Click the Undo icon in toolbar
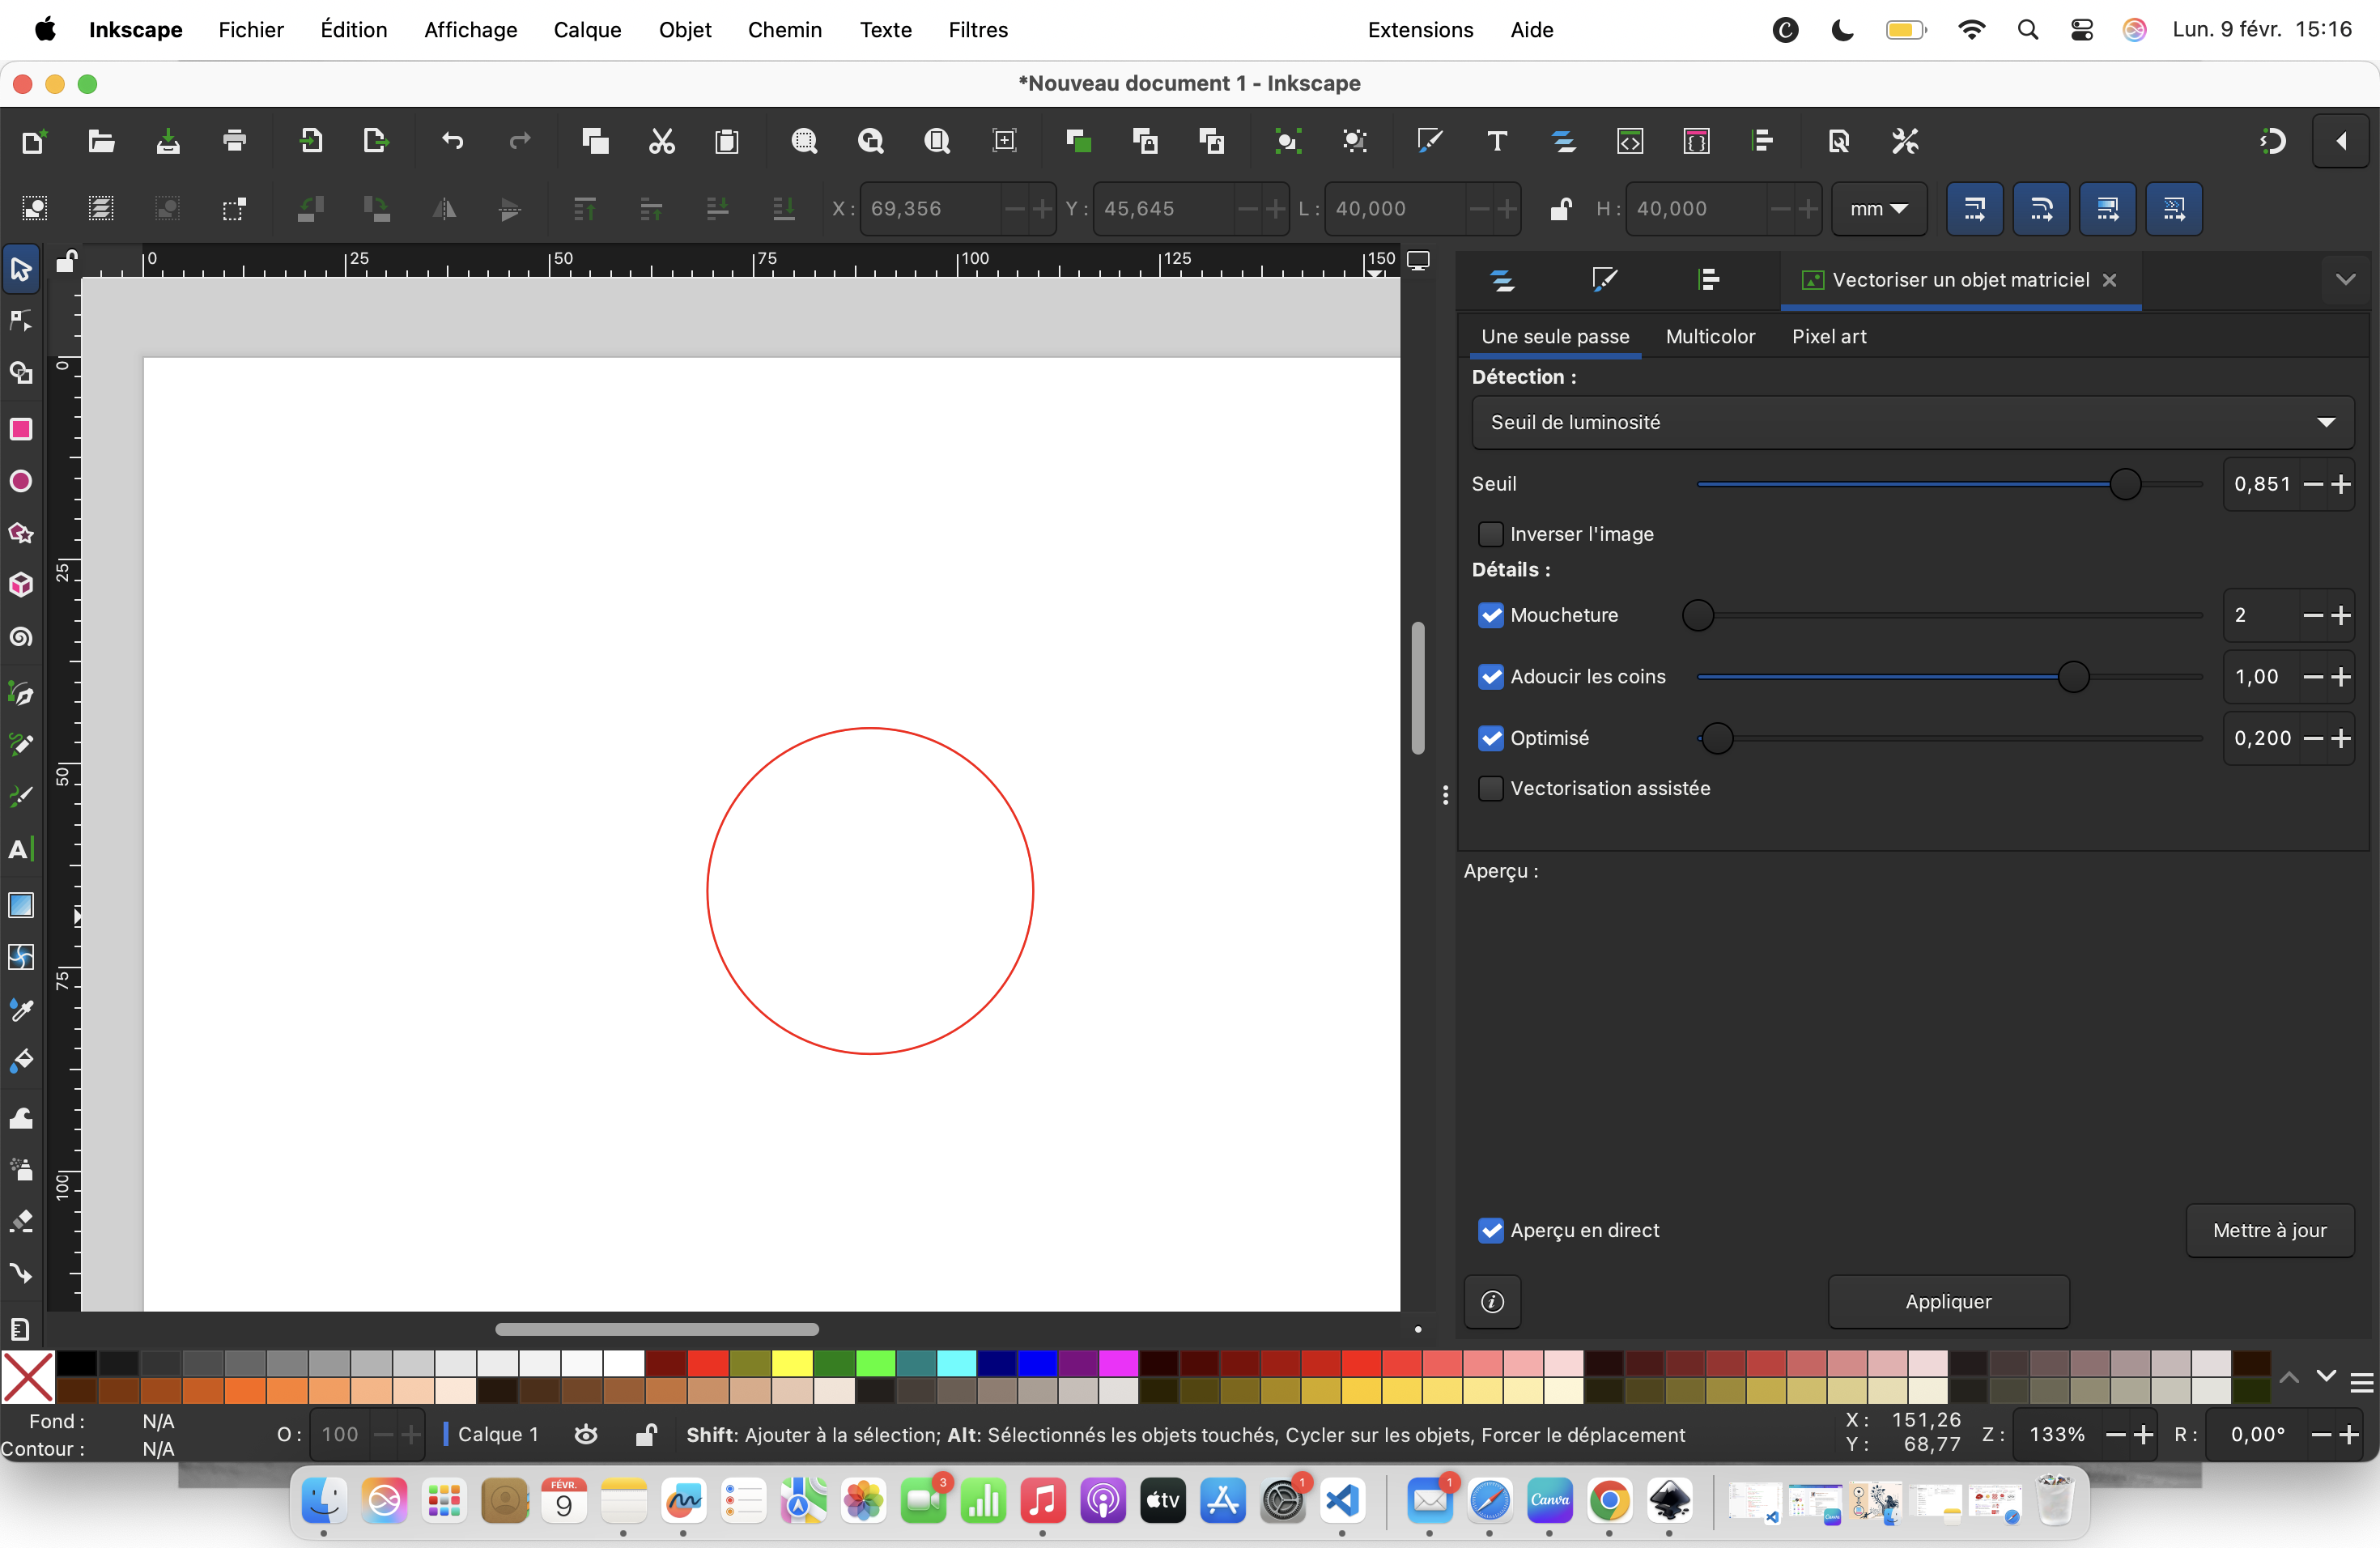The height and width of the screenshot is (1548, 2380). tap(453, 141)
